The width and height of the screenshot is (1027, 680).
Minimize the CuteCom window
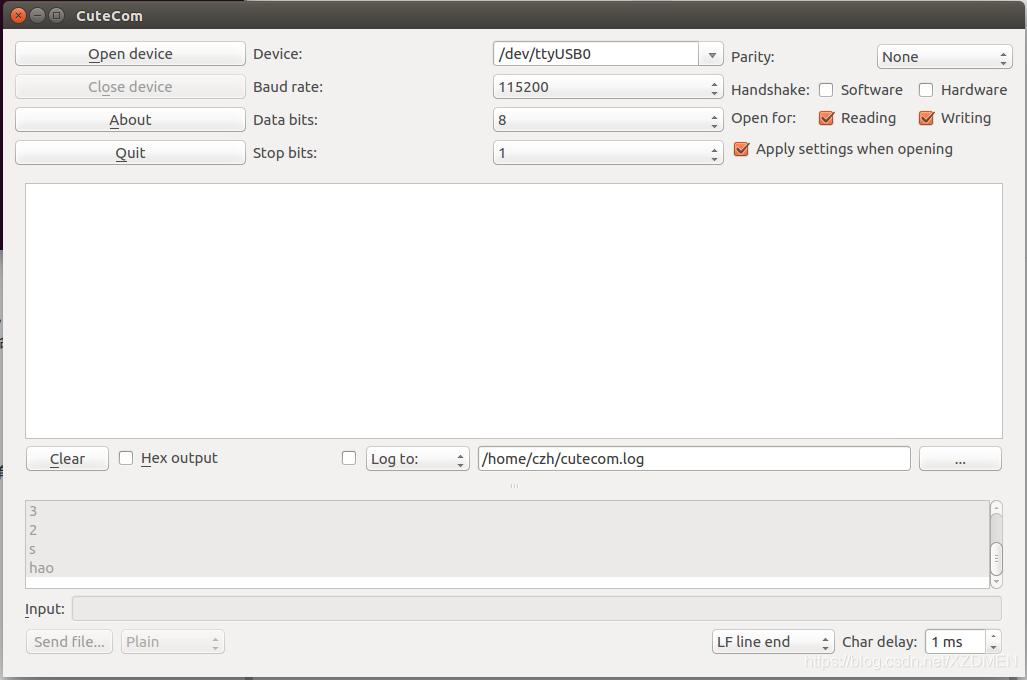click(37, 15)
